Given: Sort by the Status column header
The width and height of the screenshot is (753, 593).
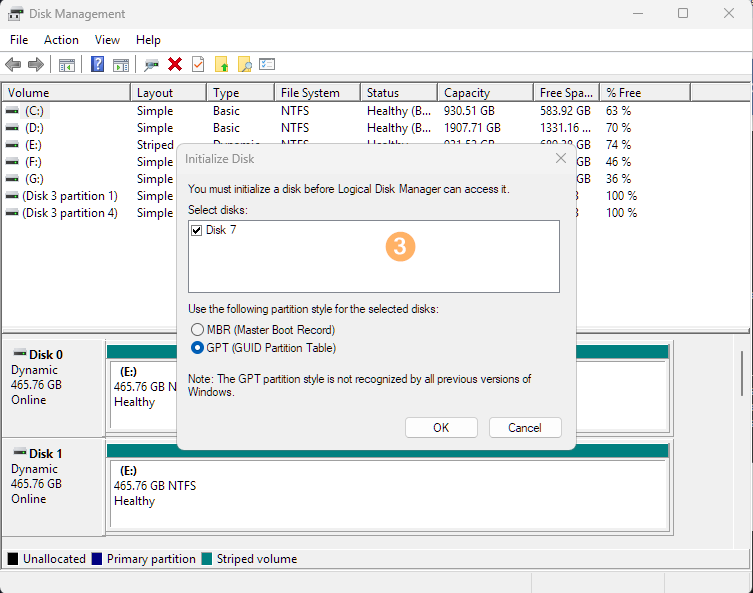Looking at the screenshot, I should point(399,93).
